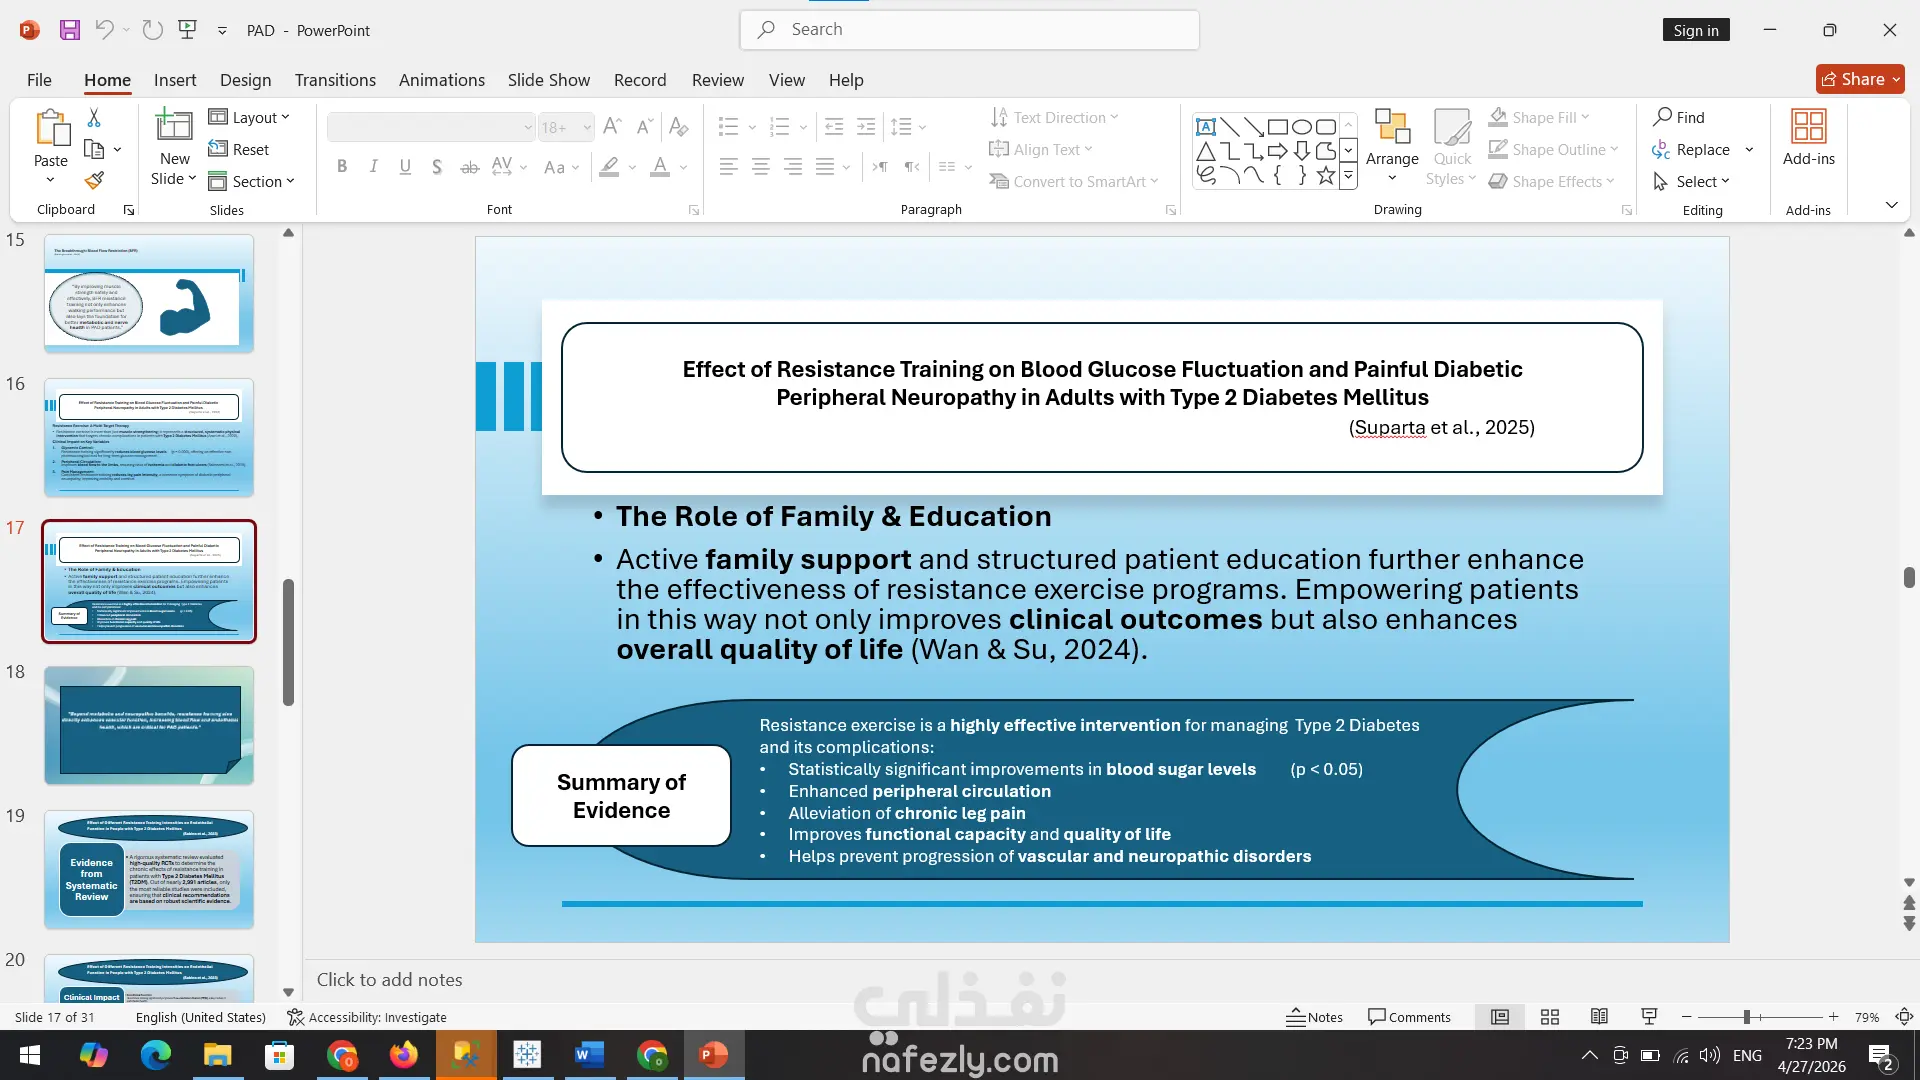Click the zoom slider handle

pyautogui.click(x=1747, y=1017)
